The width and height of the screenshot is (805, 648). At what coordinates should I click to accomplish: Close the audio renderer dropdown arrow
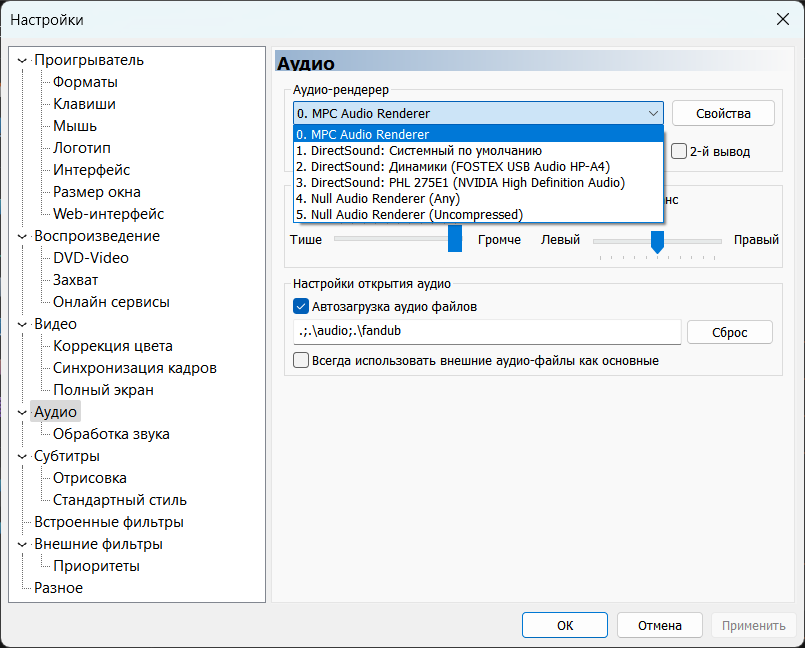[x=653, y=114]
